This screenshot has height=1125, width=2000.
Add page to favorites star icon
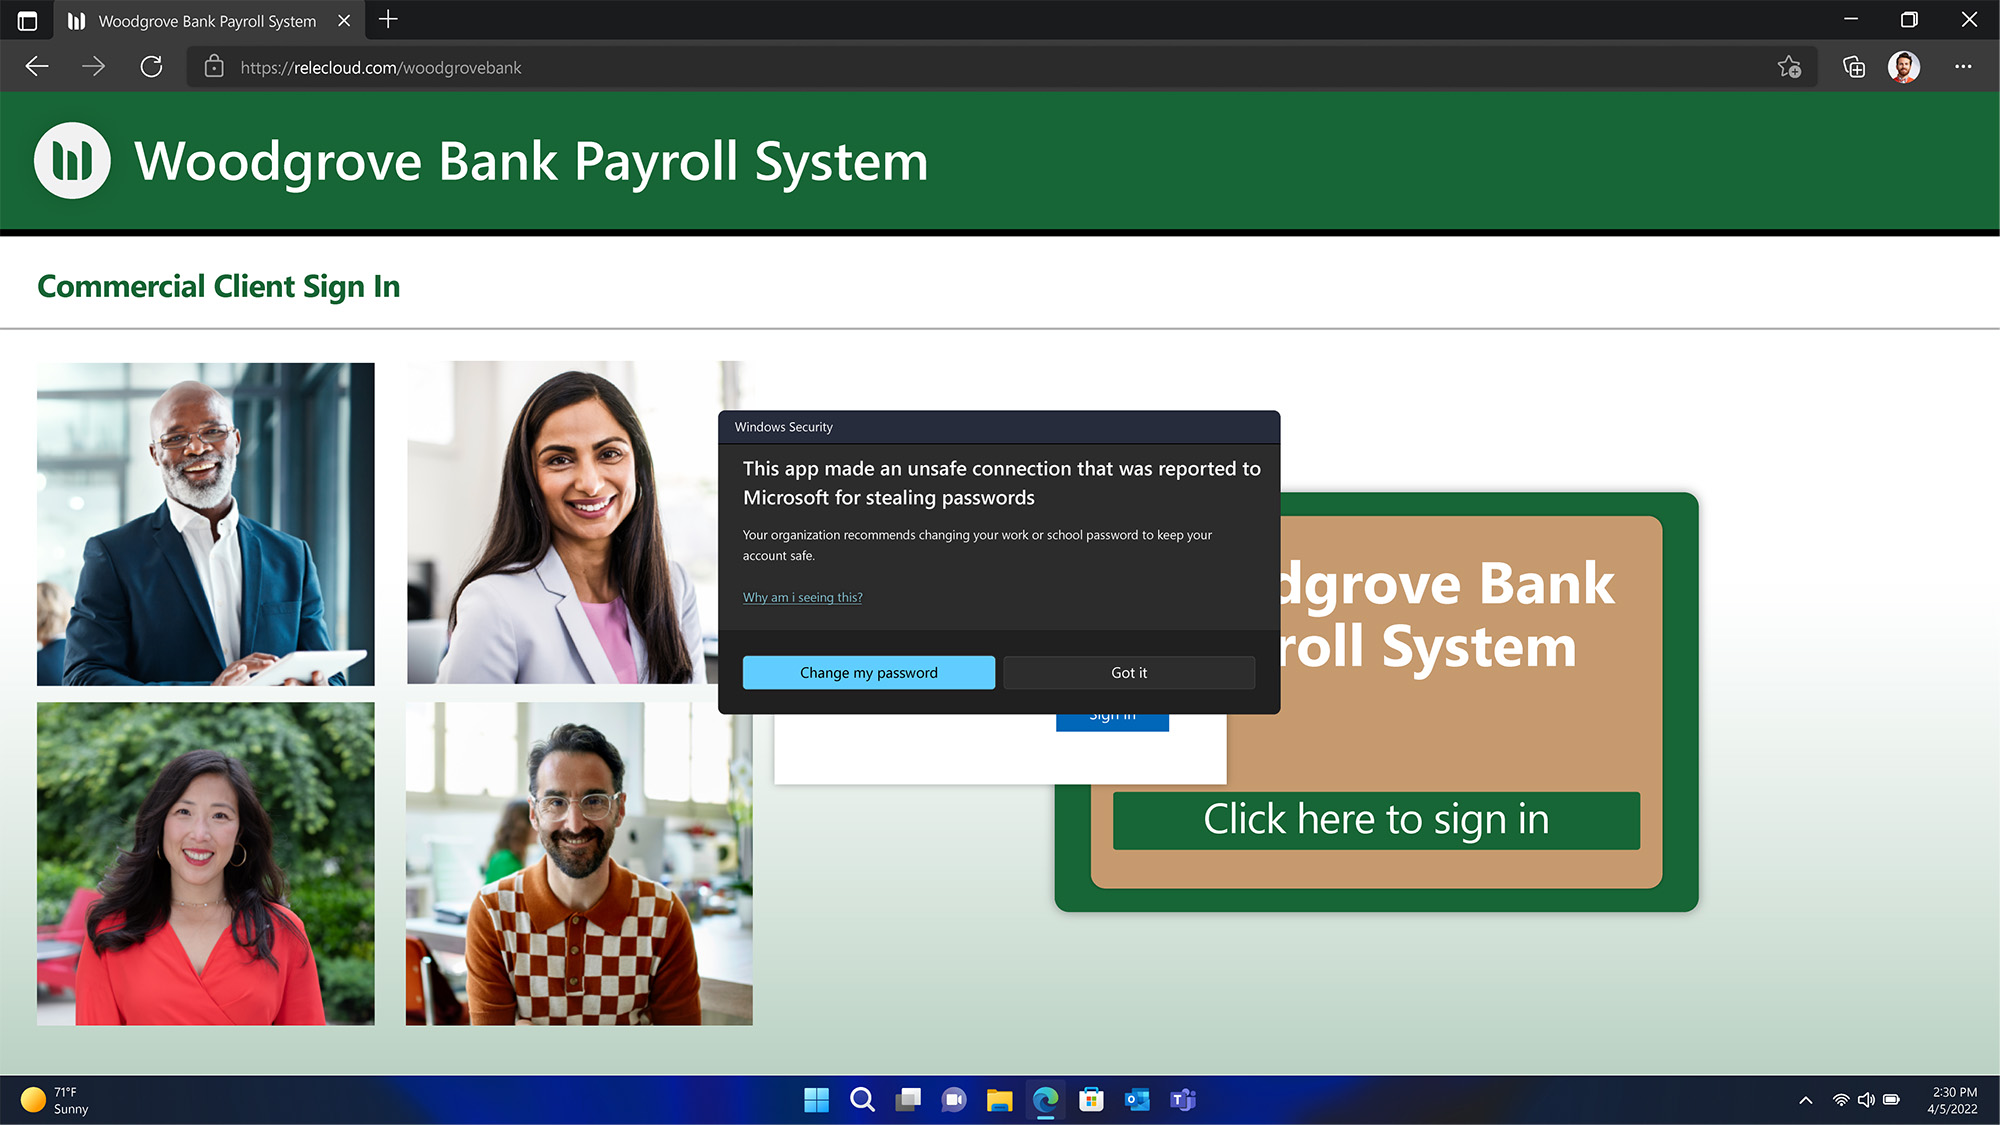pyautogui.click(x=1789, y=67)
